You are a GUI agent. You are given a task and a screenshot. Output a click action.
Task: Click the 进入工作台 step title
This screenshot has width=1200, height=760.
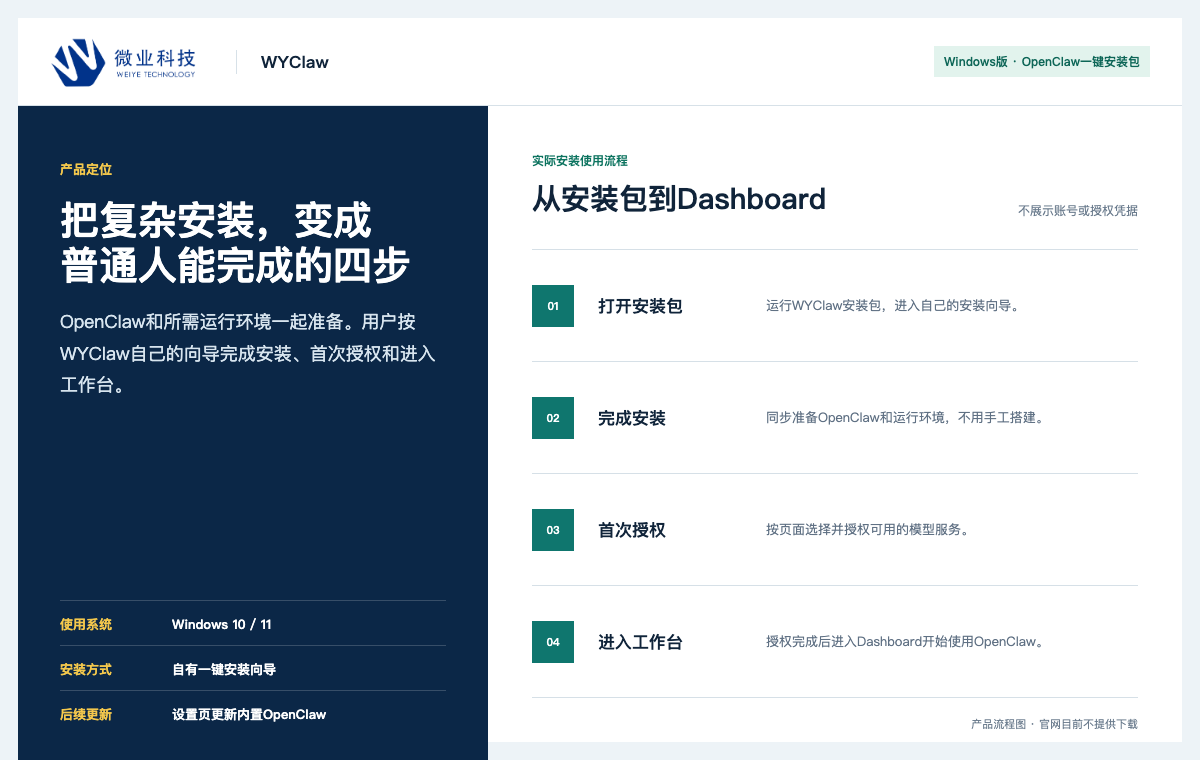tap(640, 642)
